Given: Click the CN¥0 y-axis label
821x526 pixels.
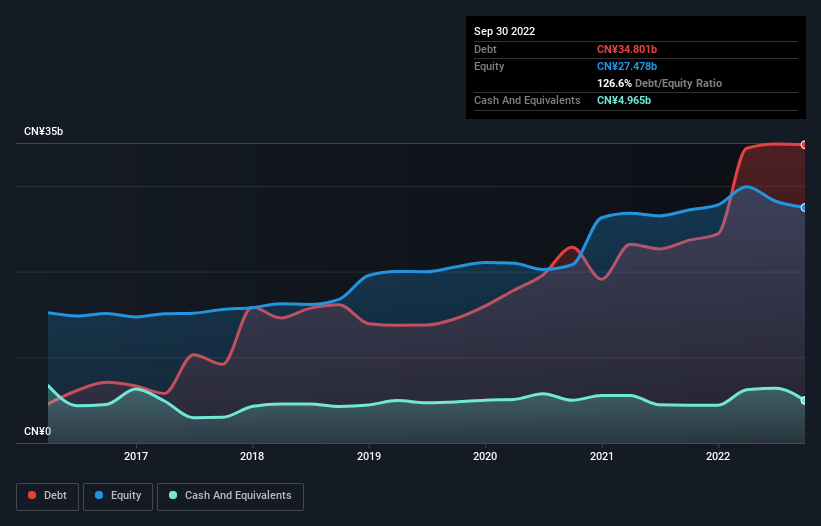Looking at the screenshot, I should pos(38,431).
